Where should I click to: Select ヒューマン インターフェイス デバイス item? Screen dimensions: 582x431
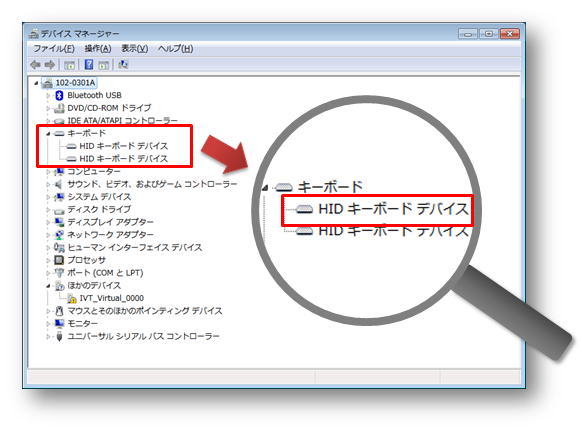pos(135,247)
